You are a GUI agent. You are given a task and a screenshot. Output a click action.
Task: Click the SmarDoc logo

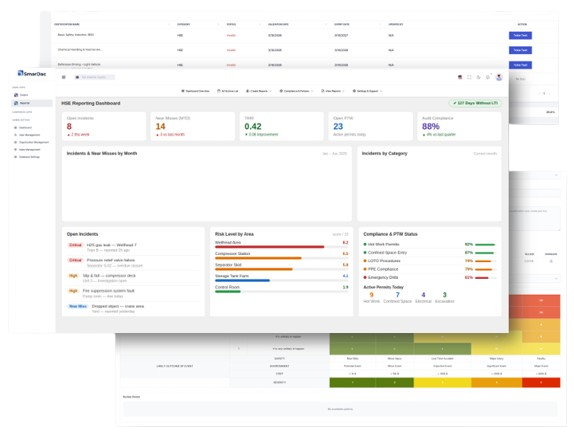point(32,74)
